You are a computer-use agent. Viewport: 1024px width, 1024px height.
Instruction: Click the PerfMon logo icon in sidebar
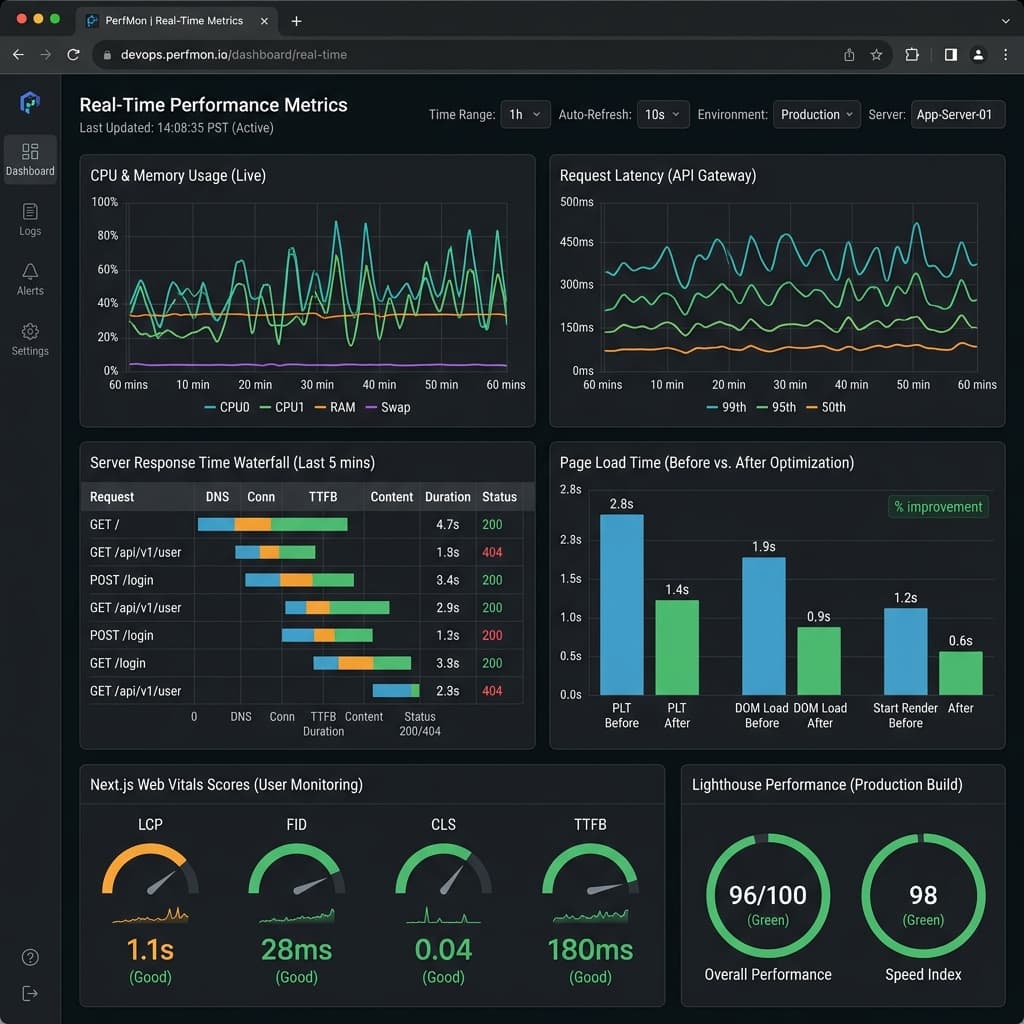[x=29, y=103]
